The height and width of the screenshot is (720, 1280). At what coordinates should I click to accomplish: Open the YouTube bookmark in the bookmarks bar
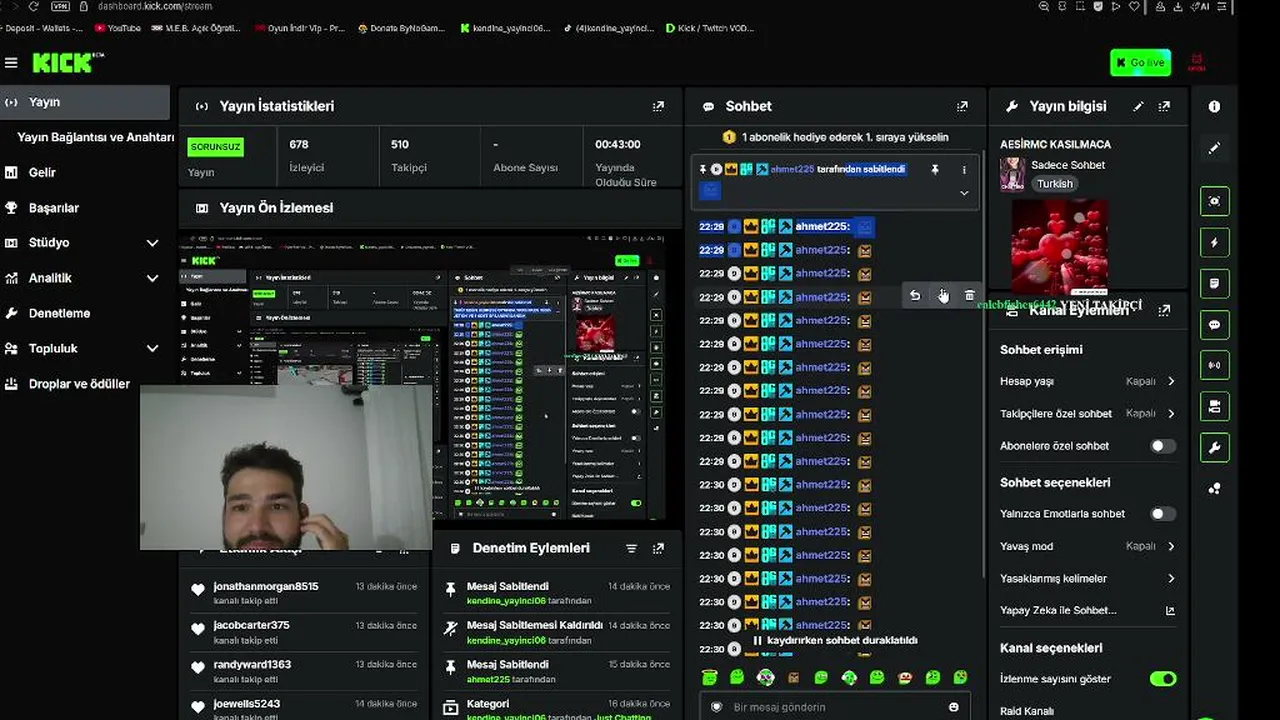[117, 28]
